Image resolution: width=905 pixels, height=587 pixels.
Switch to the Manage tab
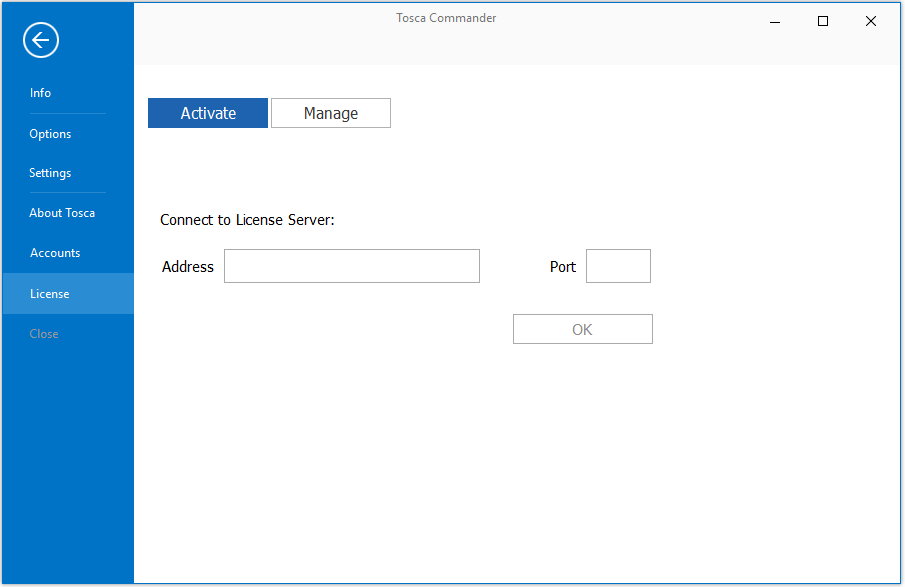pyautogui.click(x=331, y=113)
